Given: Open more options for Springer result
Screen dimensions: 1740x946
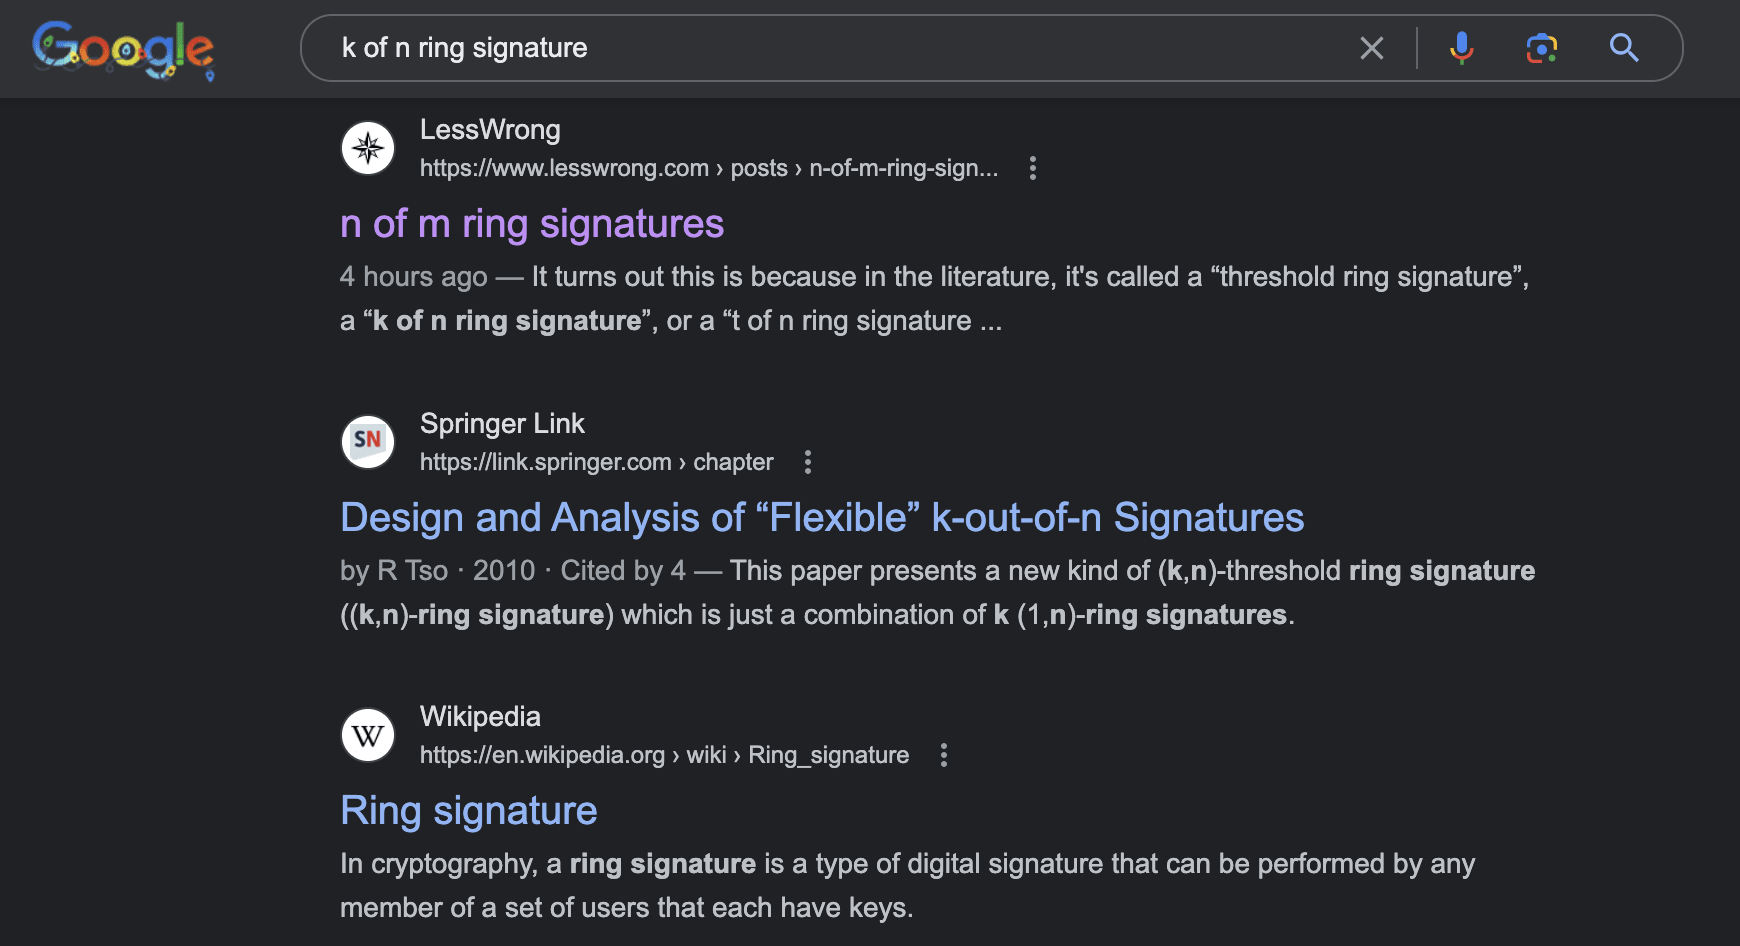Looking at the screenshot, I should click(808, 462).
